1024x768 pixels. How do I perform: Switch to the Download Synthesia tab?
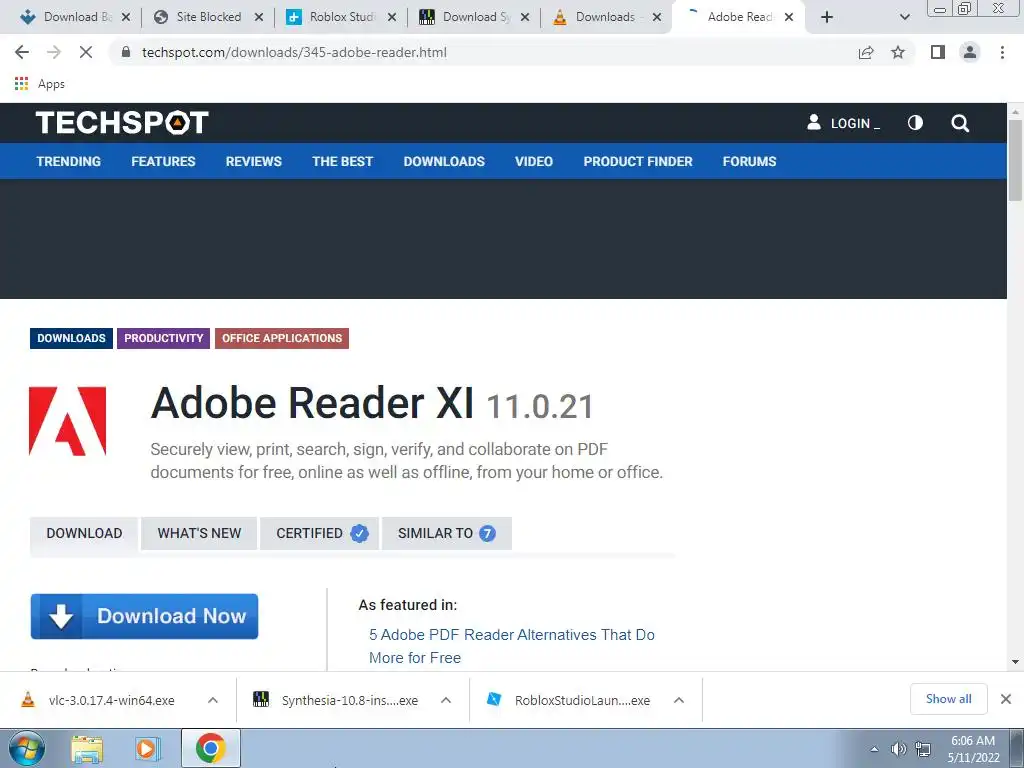pyautogui.click(x=474, y=17)
